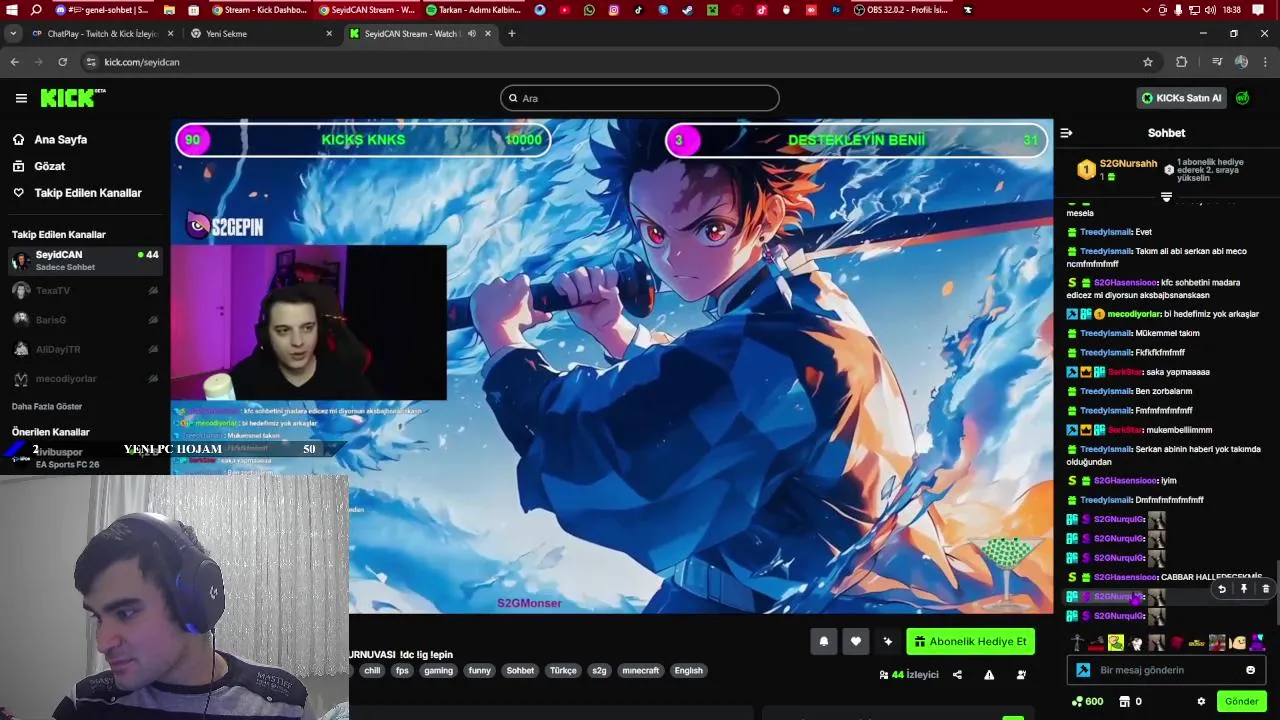Send message with Gönder button
The image size is (1280, 720).
tap(1241, 702)
